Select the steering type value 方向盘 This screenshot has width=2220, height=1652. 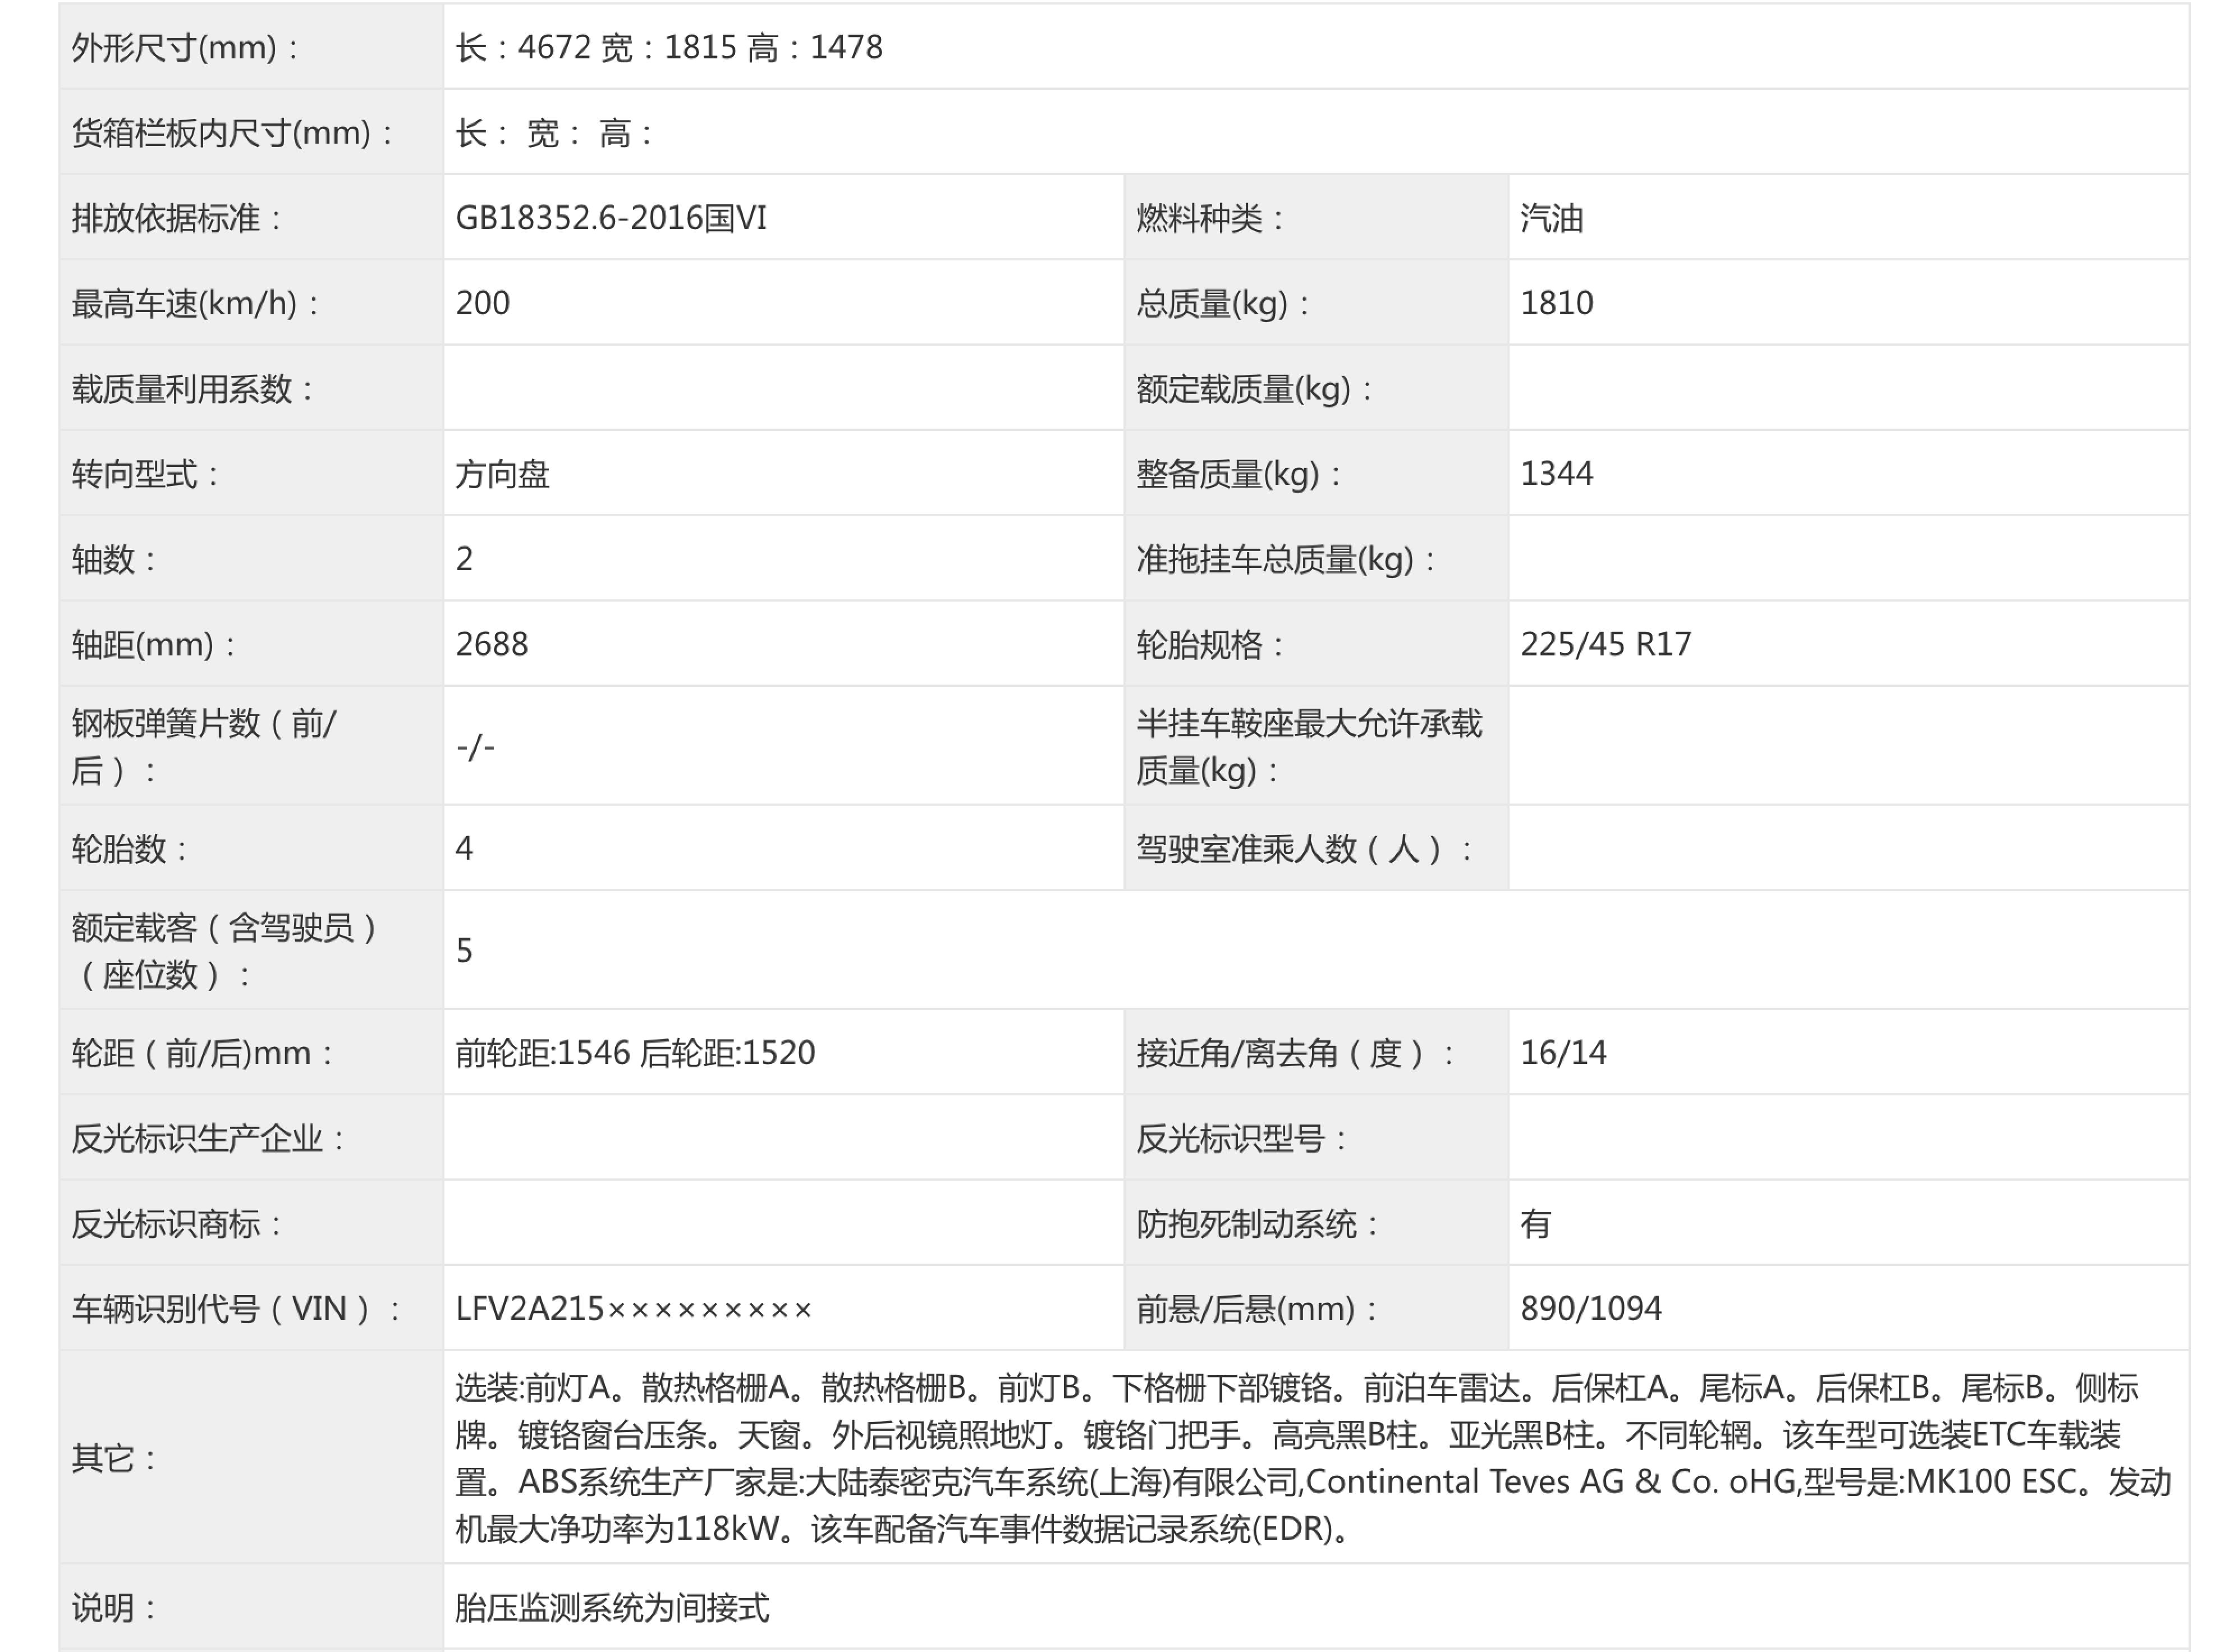[502, 474]
